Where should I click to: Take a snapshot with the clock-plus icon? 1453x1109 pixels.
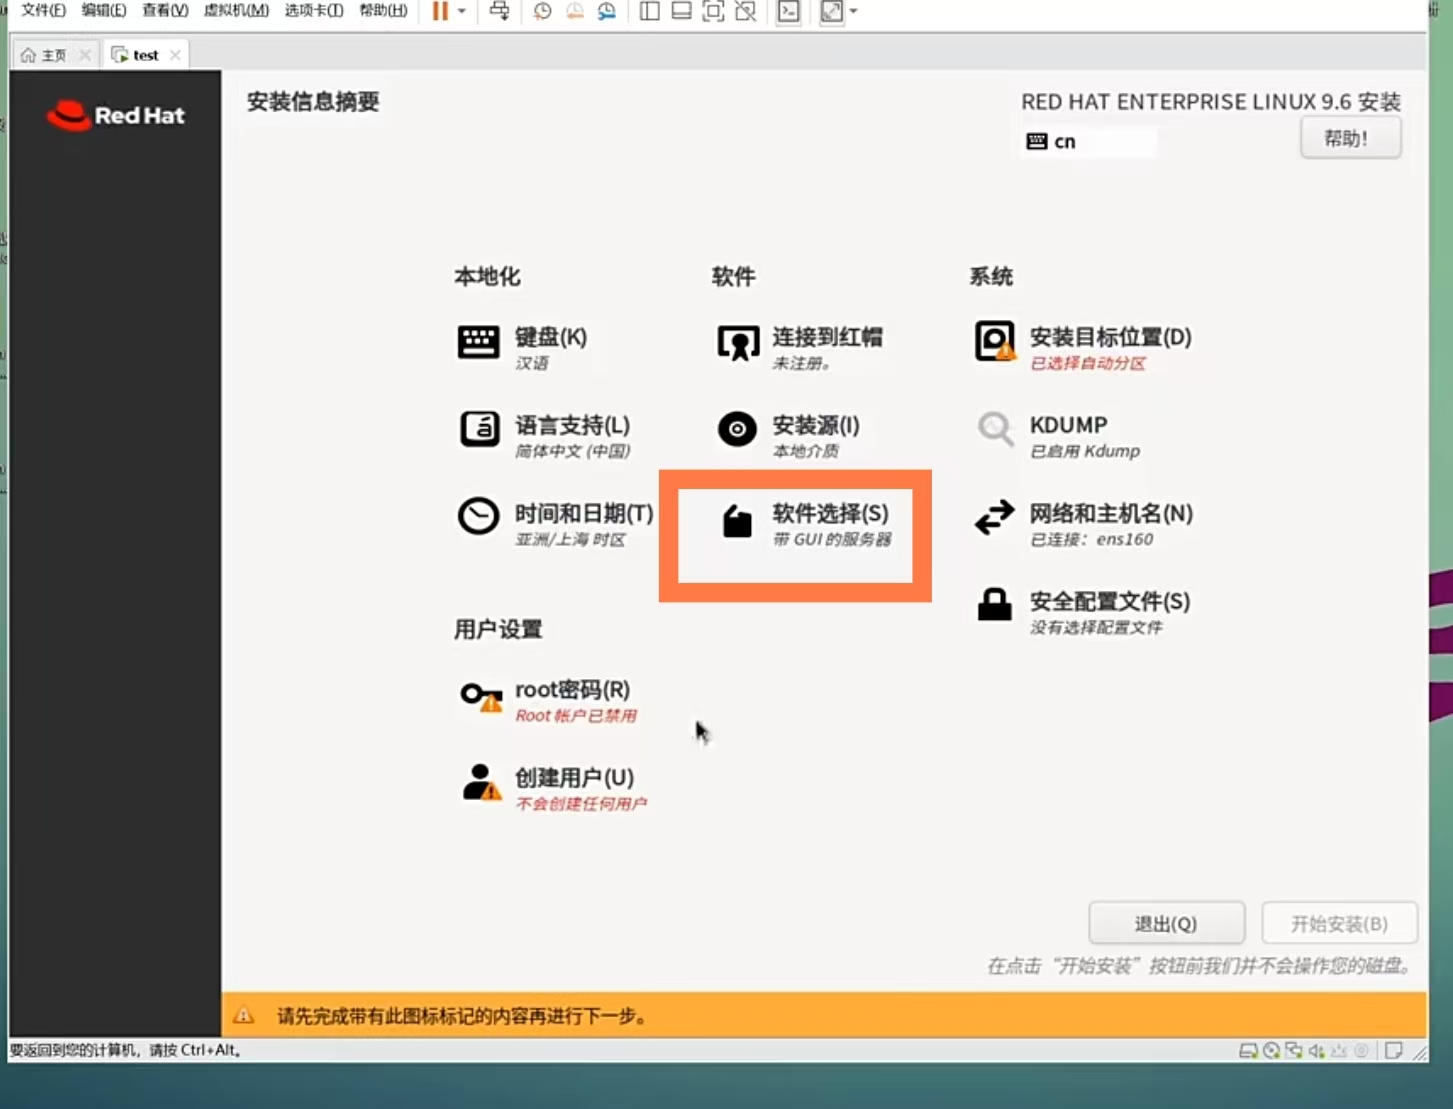coord(542,11)
